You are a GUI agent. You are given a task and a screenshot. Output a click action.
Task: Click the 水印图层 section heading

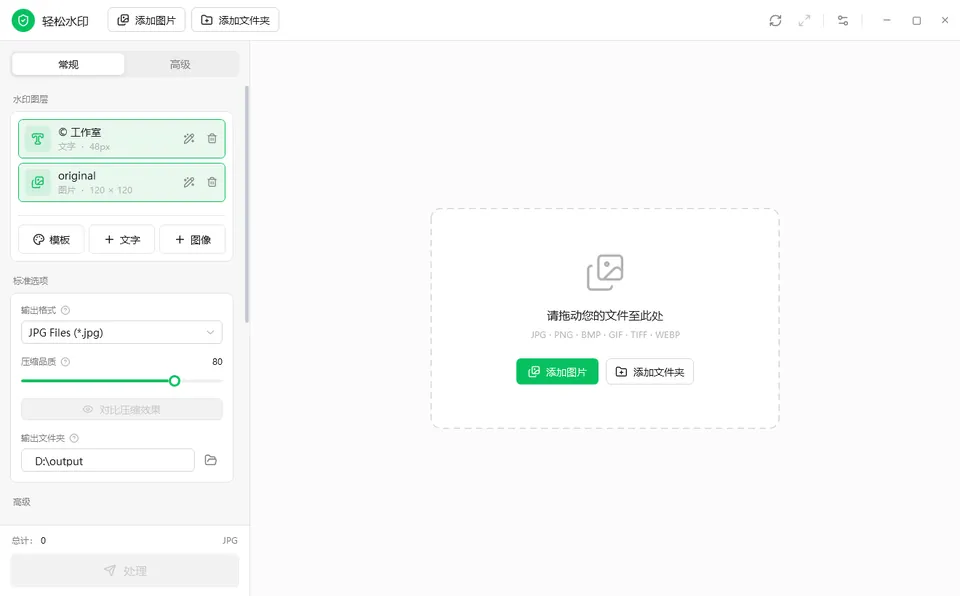[x=31, y=99]
